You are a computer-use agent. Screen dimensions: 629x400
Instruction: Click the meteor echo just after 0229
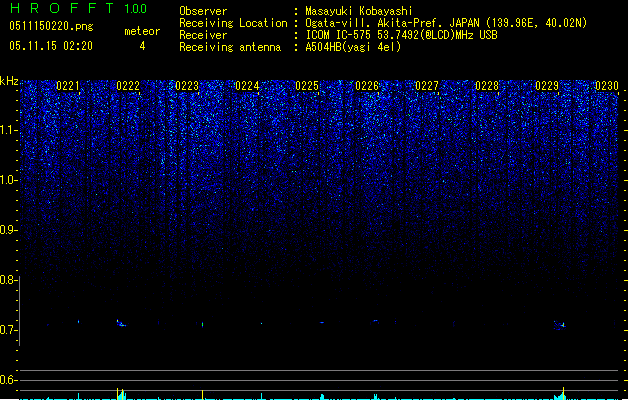coord(560,325)
